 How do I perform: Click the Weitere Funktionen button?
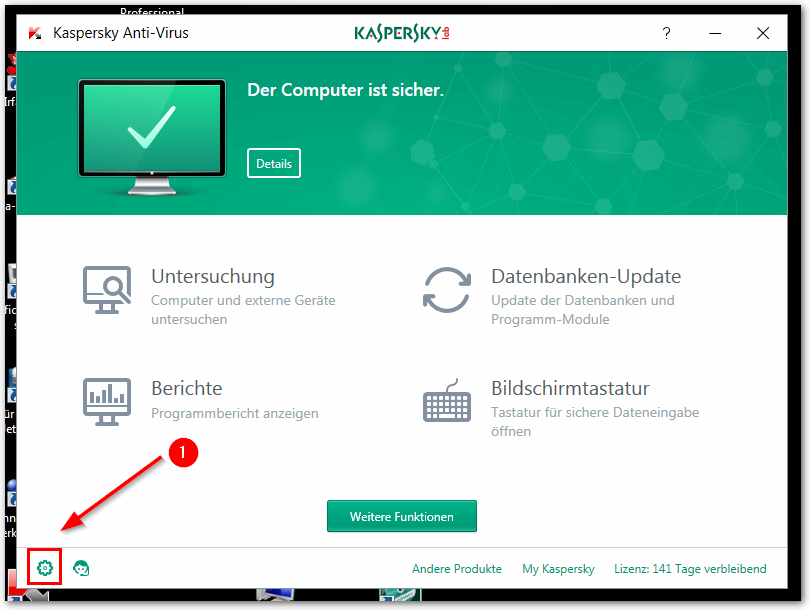(x=401, y=516)
